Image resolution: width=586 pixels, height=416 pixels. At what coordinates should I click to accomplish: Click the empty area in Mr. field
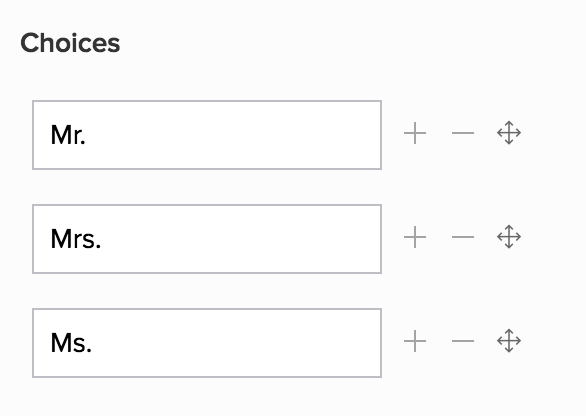[x=232, y=135]
